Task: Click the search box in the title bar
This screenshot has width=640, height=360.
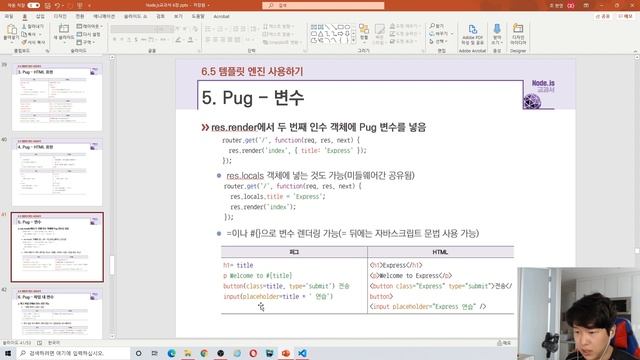Action: click(323, 5)
